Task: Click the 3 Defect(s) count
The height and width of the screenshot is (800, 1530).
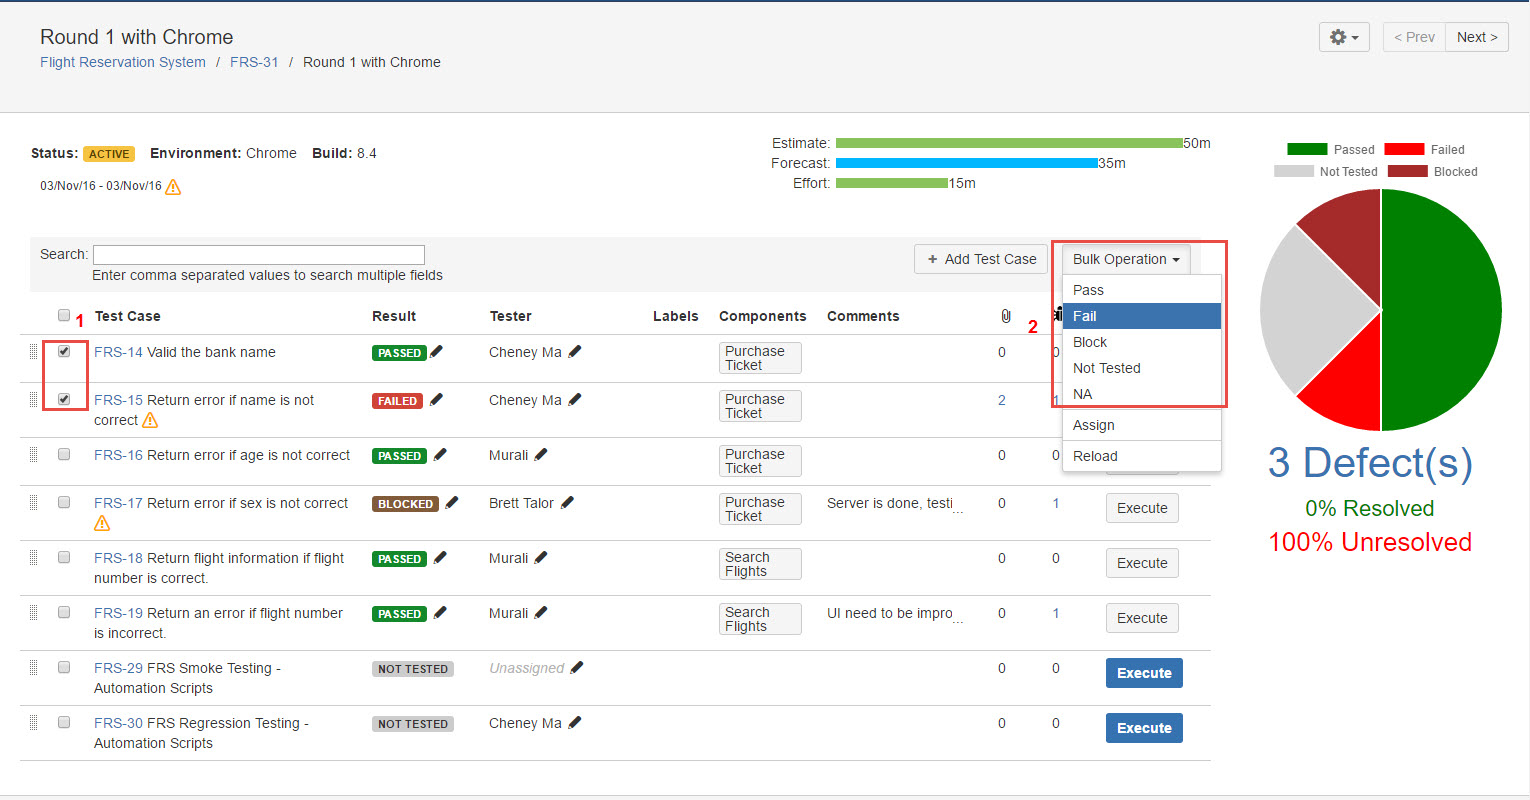Action: coord(1370,463)
